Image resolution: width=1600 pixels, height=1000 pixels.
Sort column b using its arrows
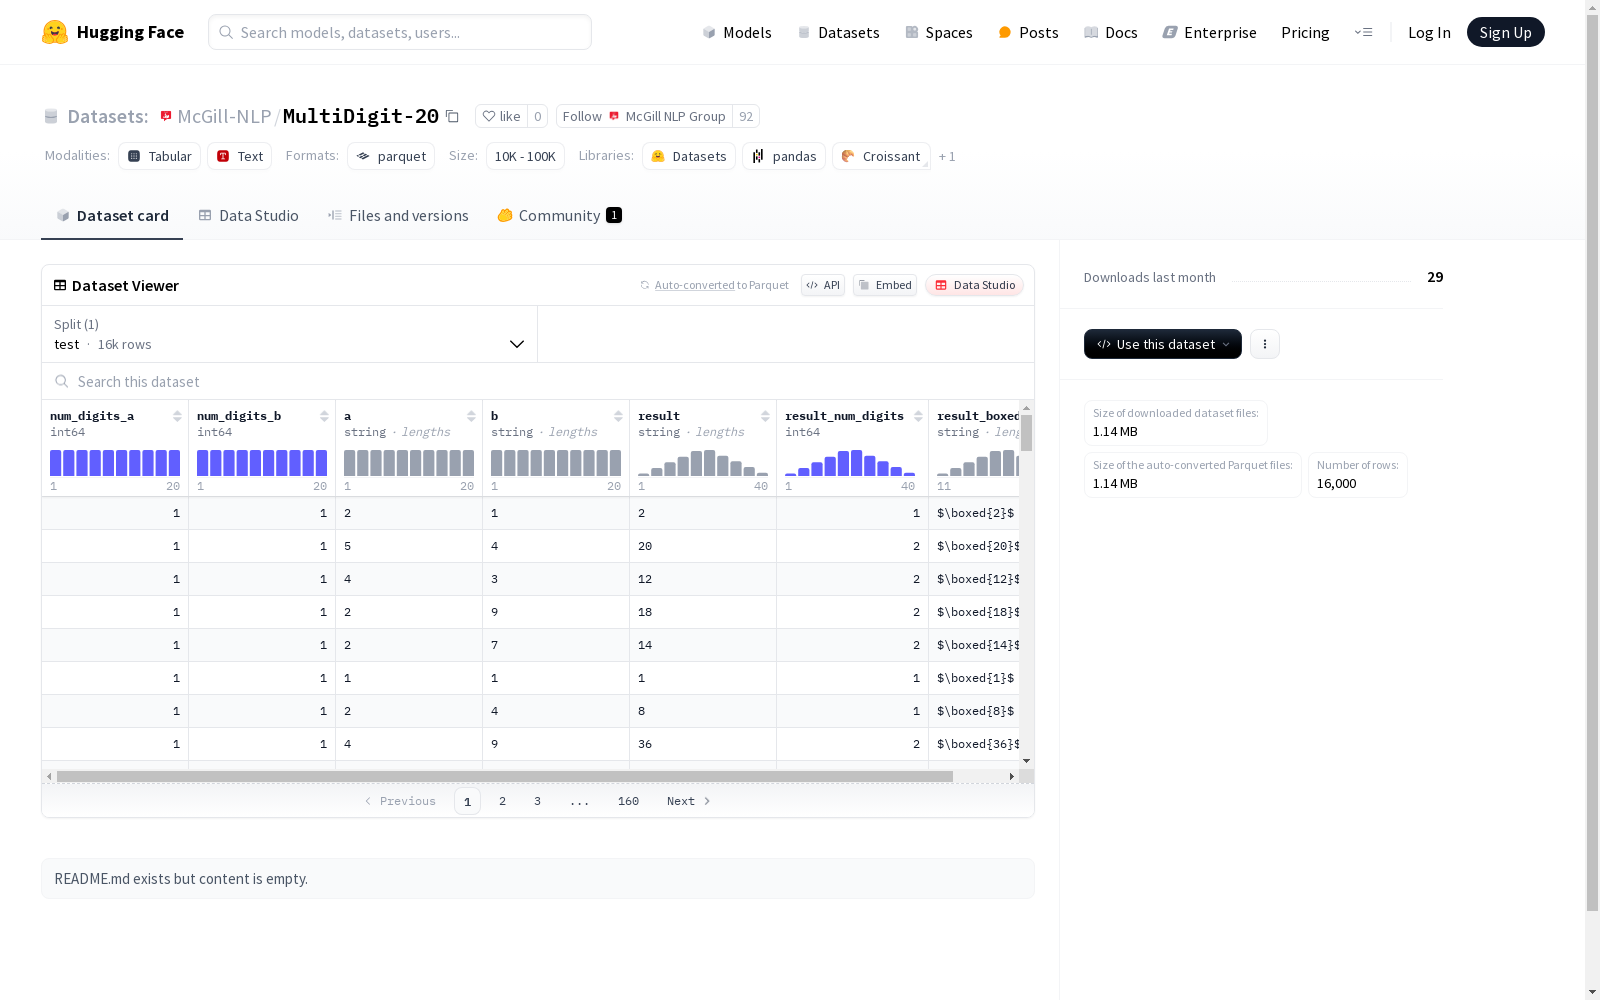[618, 416]
